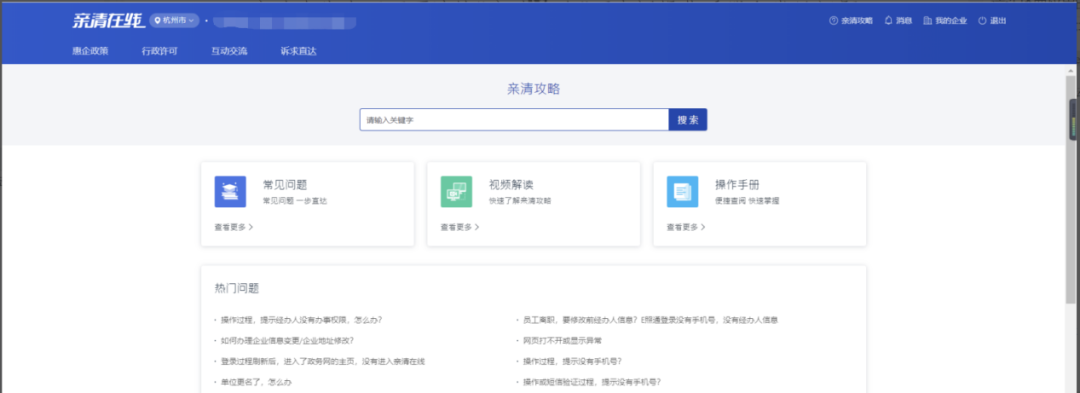Open question 员工离职，要修改前经办人信息？

[x=650, y=320]
